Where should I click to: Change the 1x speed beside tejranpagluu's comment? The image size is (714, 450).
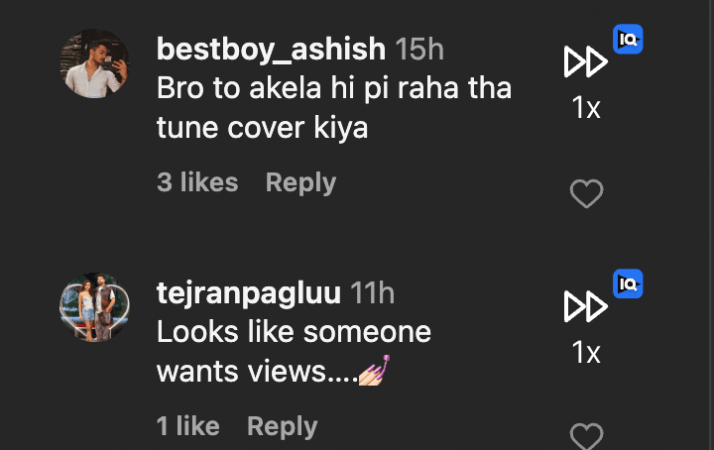pyautogui.click(x=586, y=351)
